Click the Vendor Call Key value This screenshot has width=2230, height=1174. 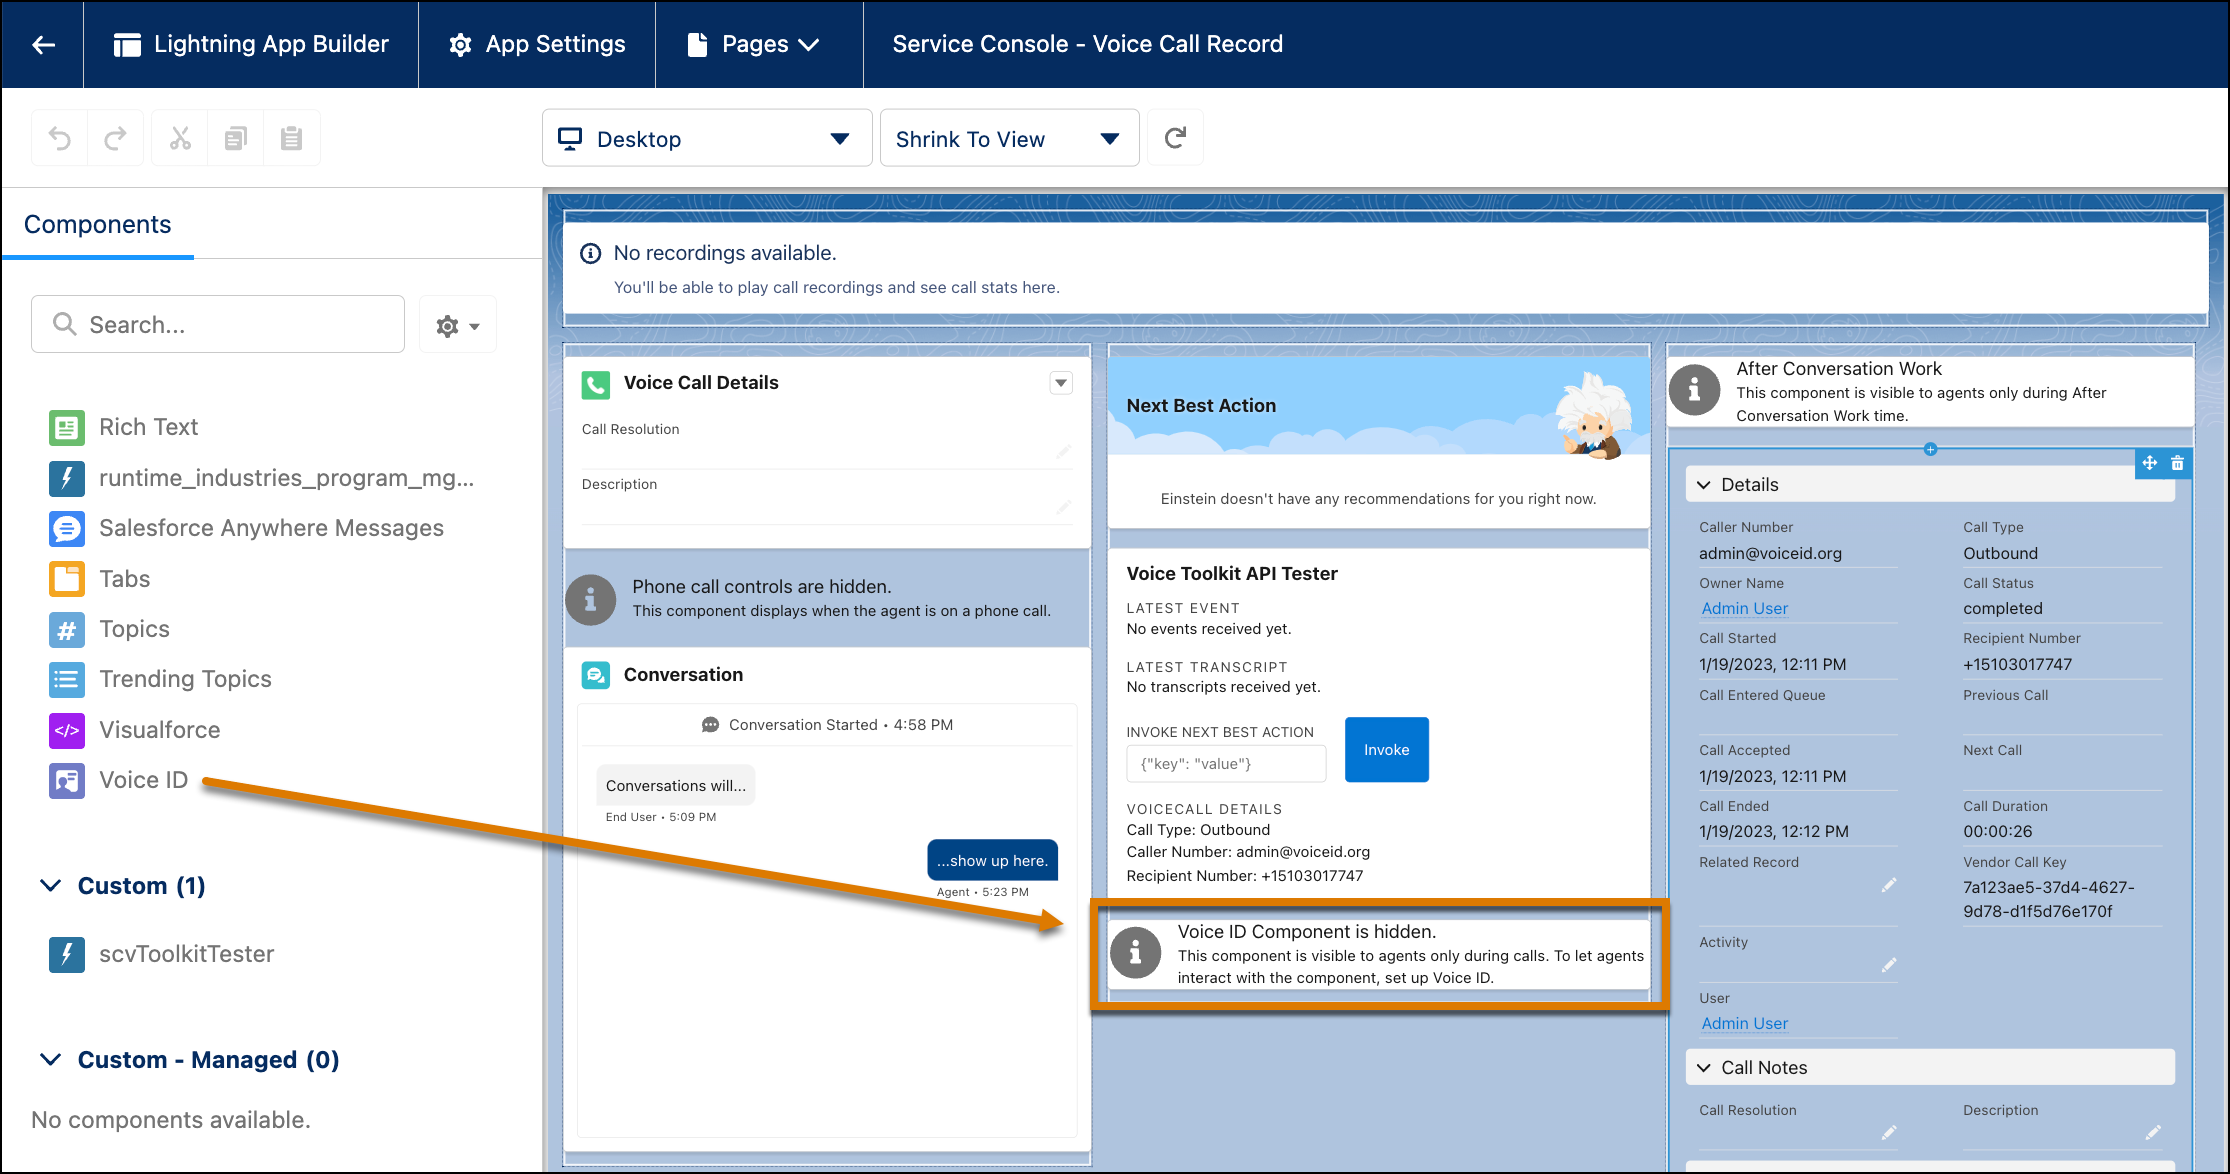(x=2049, y=899)
